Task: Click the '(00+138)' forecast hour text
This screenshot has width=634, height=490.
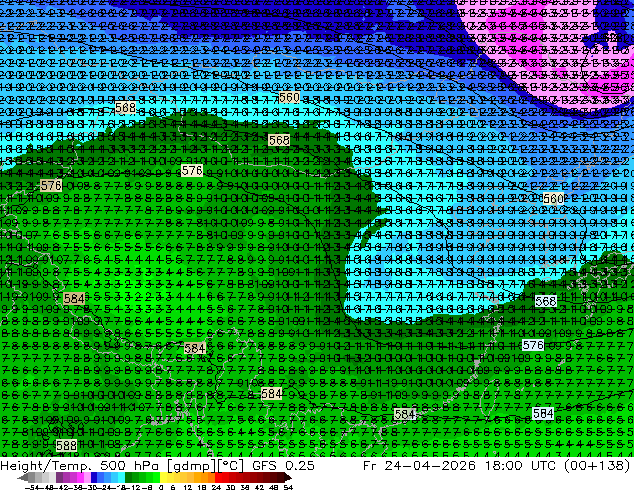Action: tap(597, 466)
